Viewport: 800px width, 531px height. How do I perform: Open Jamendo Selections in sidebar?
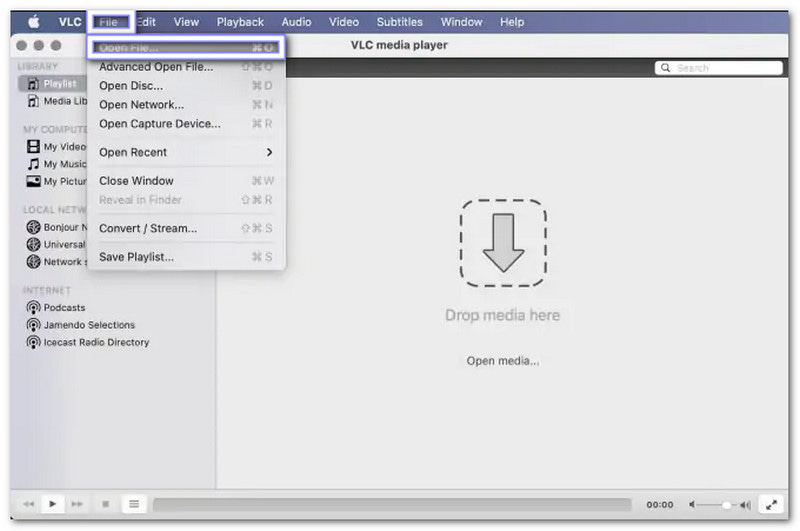89,325
